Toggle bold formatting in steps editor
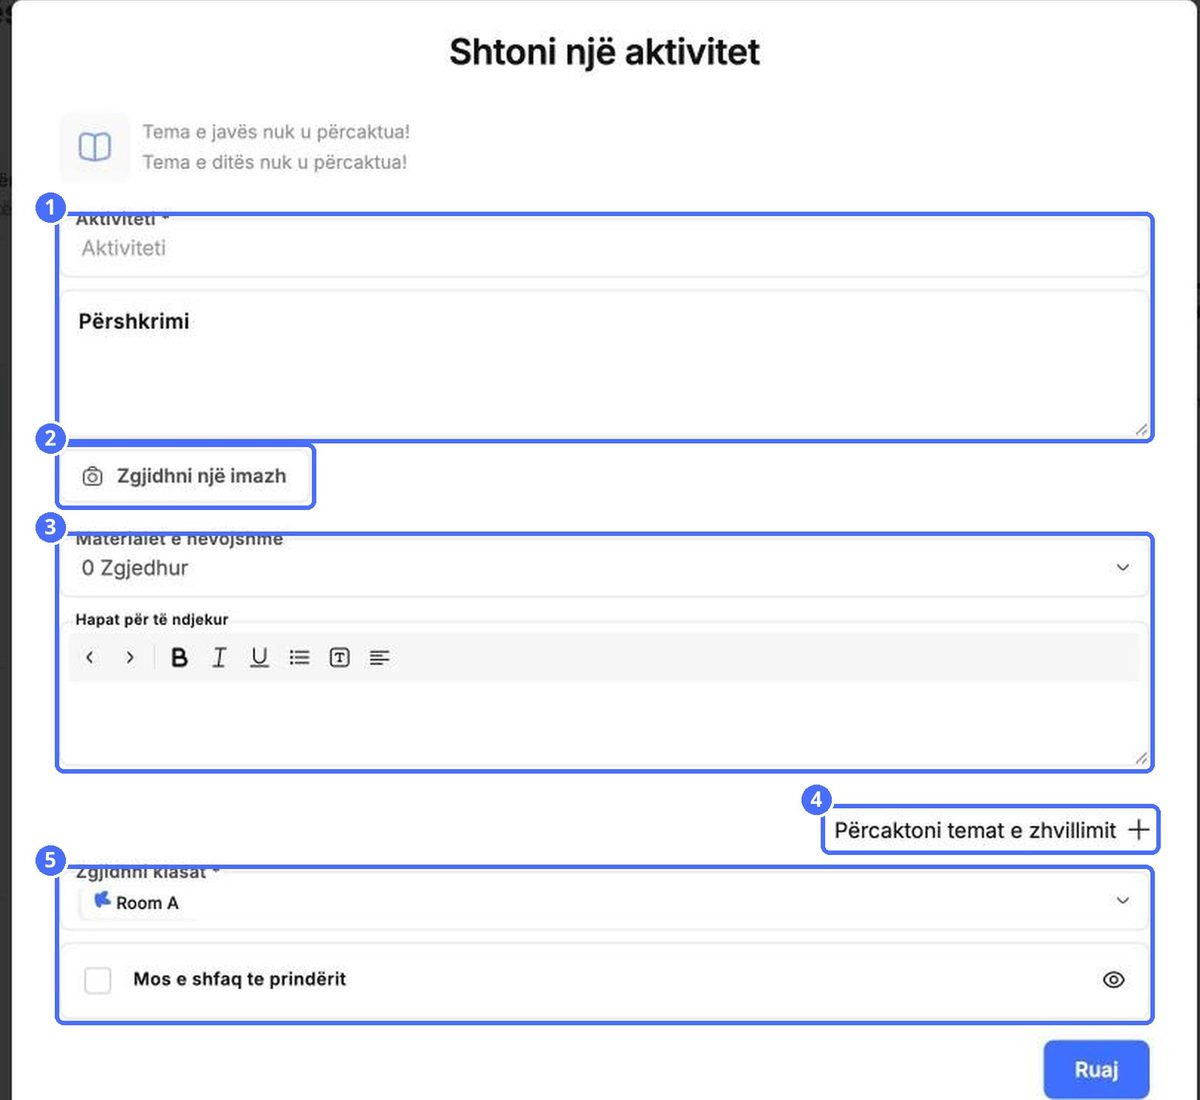The image size is (1200, 1100). click(179, 657)
